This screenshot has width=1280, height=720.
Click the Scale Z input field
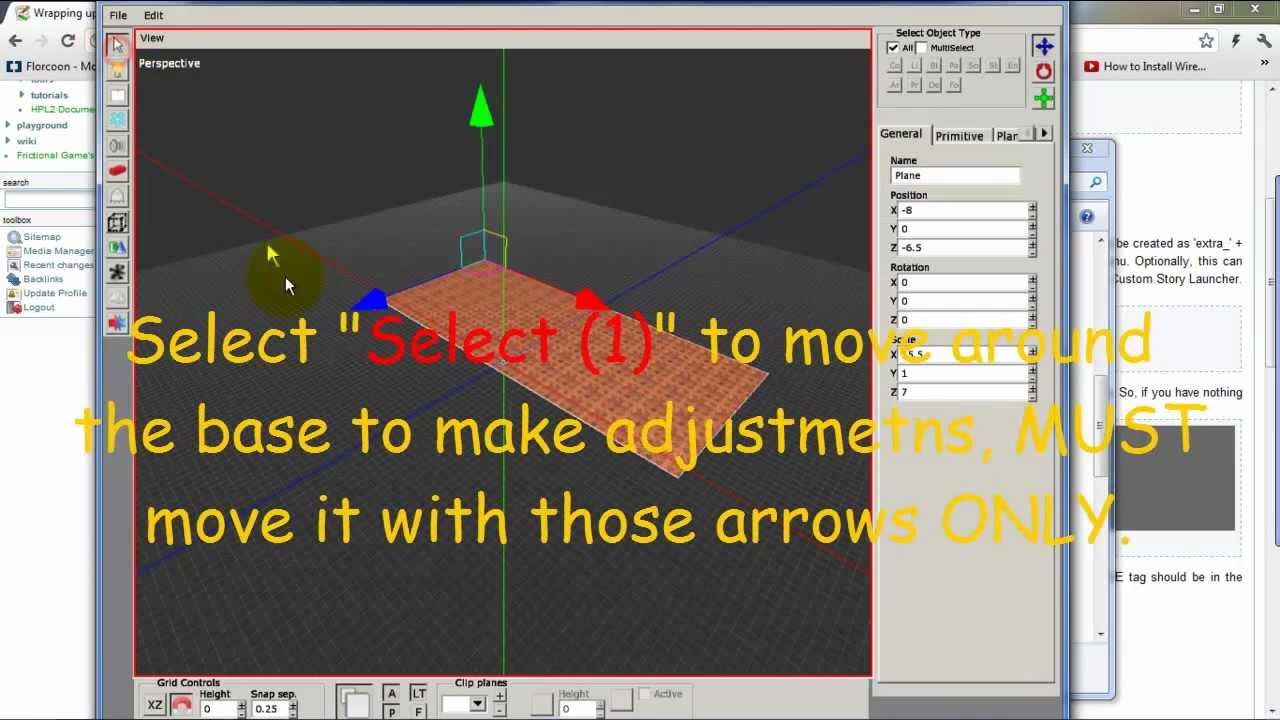click(x=963, y=392)
